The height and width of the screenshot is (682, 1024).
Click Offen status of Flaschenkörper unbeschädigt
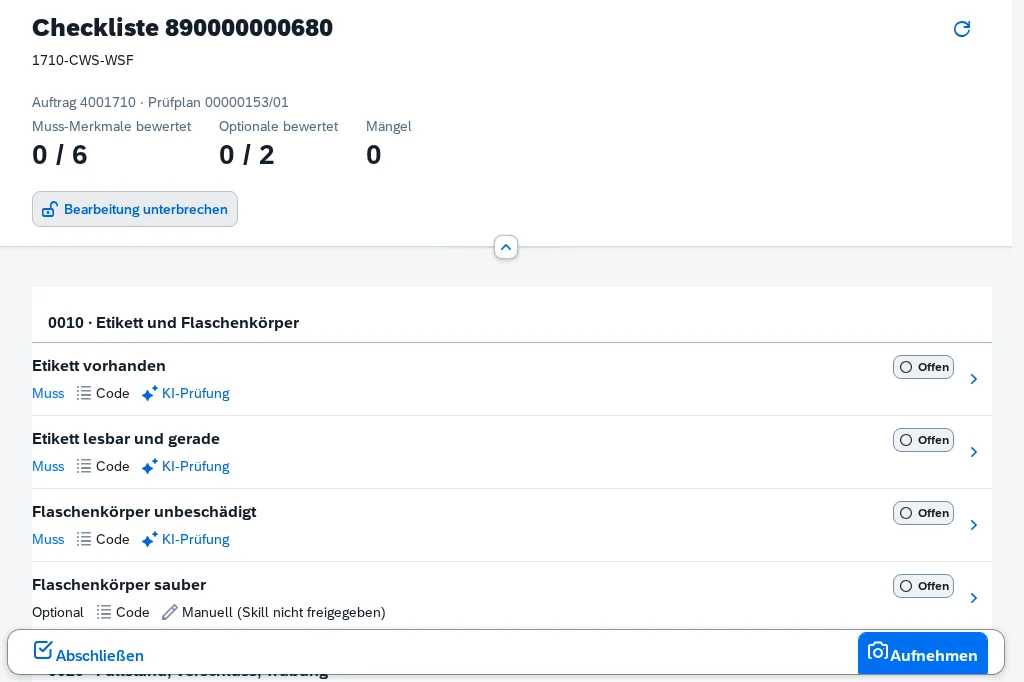(x=923, y=513)
